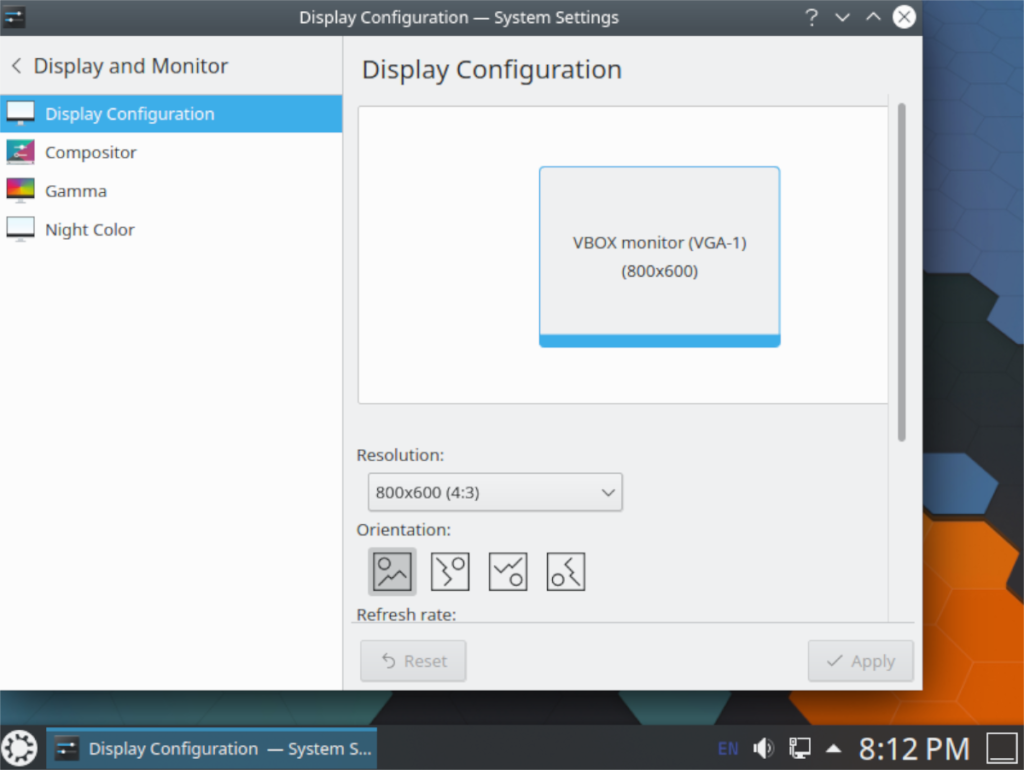
Task: Open the Resolution dropdown
Action: (495, 492)
